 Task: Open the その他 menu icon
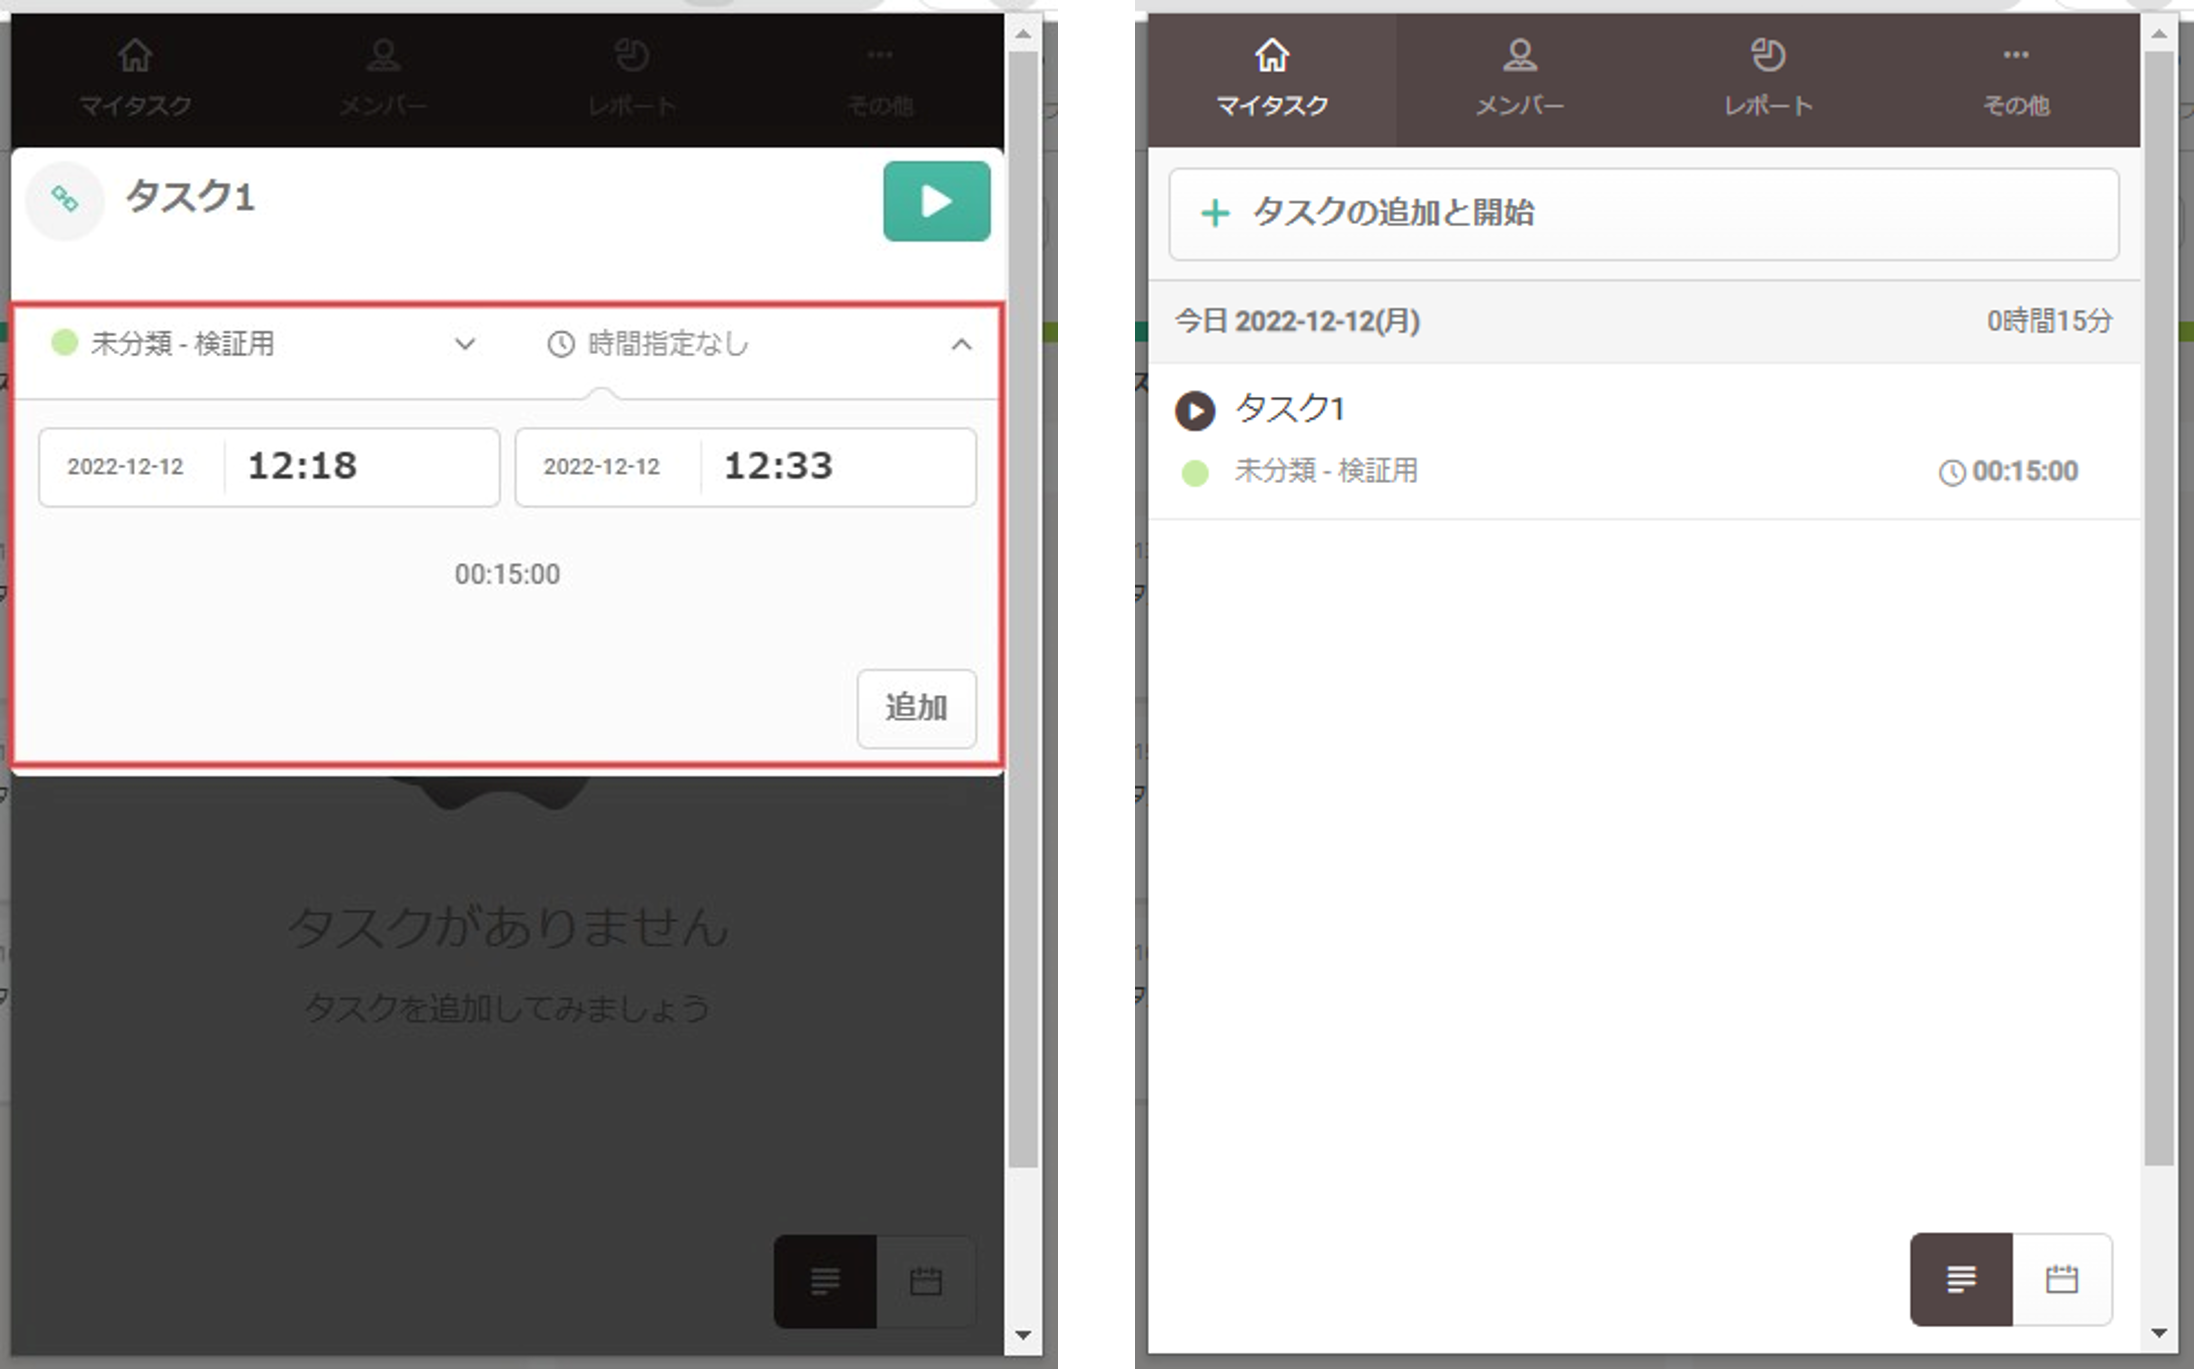click(879, 57)
